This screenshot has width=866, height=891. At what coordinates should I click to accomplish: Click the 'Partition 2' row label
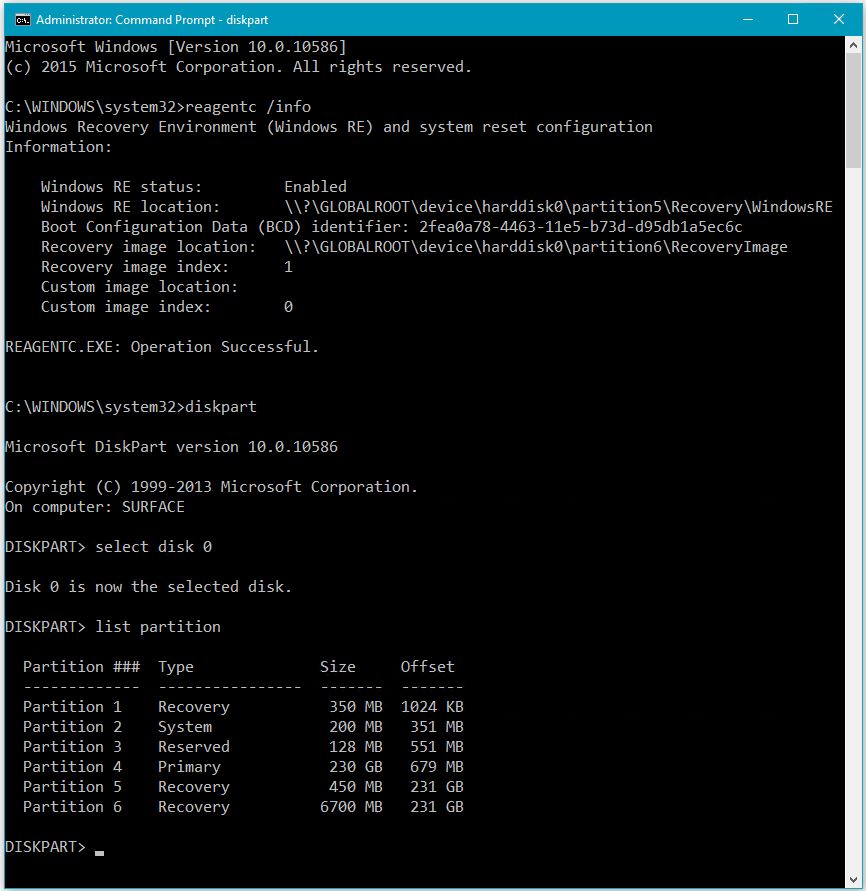(72, 727)
